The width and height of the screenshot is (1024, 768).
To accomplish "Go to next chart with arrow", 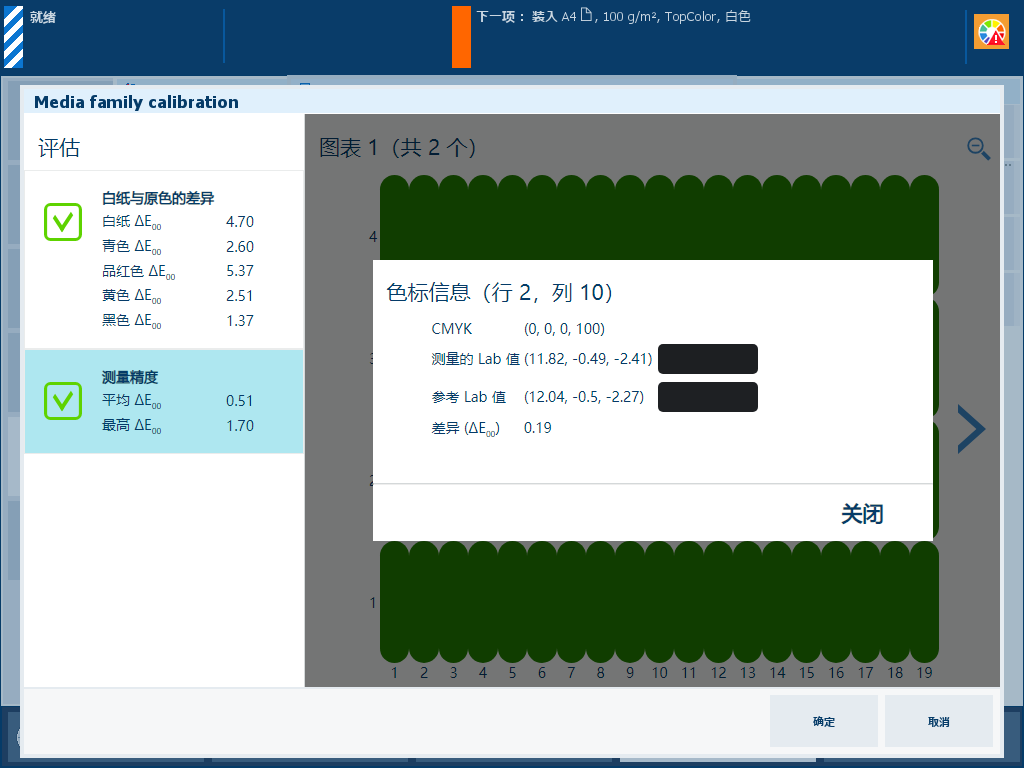I will point(971,429).
